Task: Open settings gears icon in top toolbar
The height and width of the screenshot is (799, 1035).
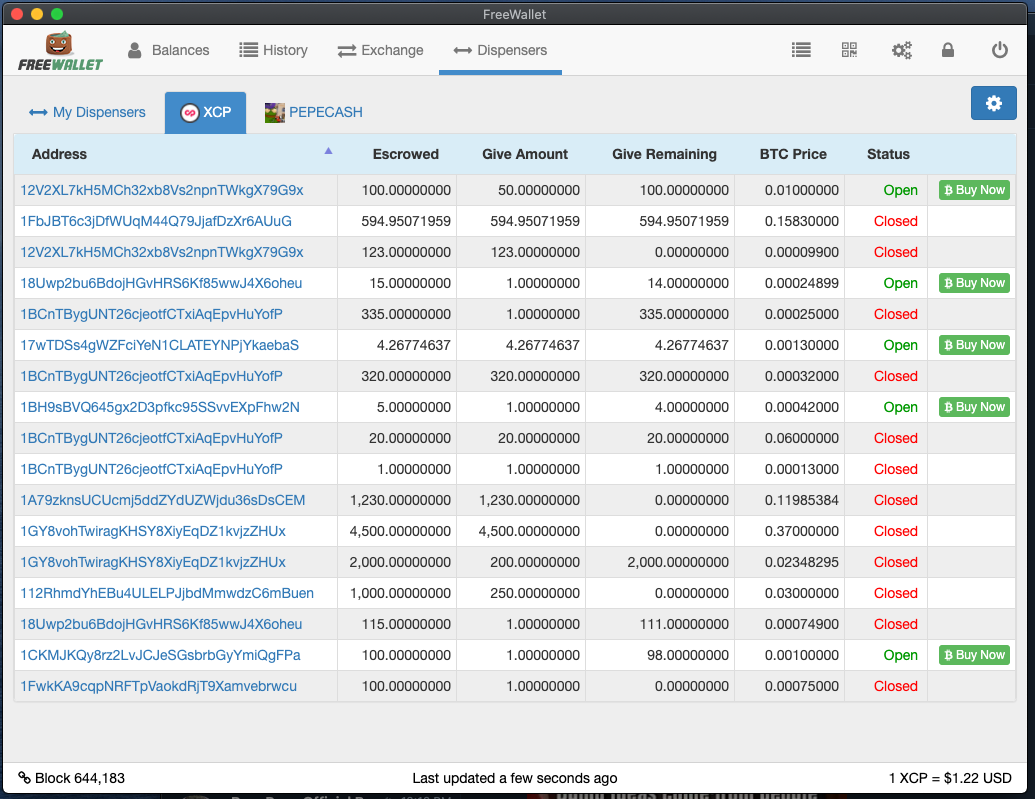Action: point(902,50)
